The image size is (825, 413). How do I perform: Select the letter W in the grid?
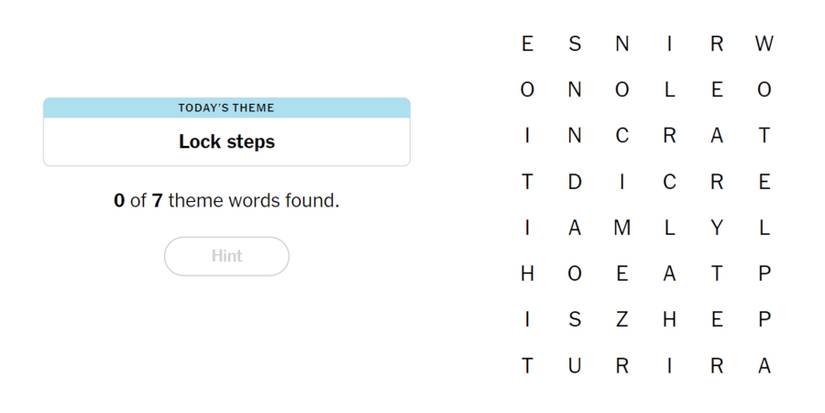(764, 44)
